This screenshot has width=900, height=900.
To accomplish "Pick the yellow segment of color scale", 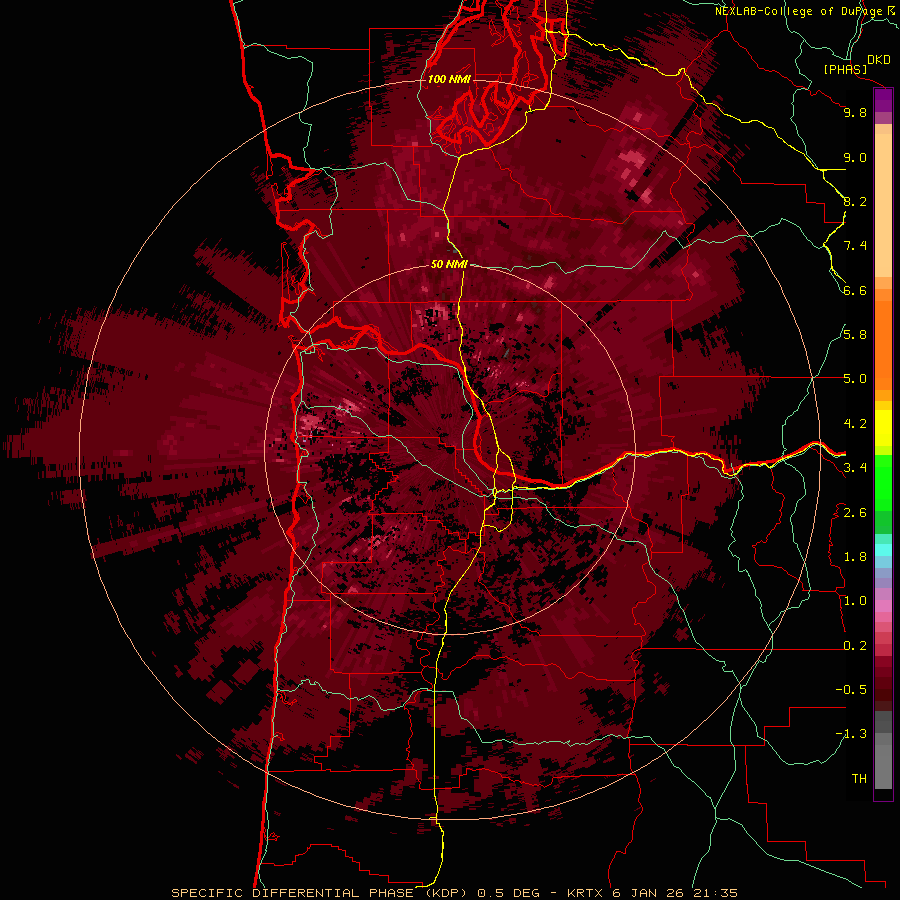I will point(883,428).
